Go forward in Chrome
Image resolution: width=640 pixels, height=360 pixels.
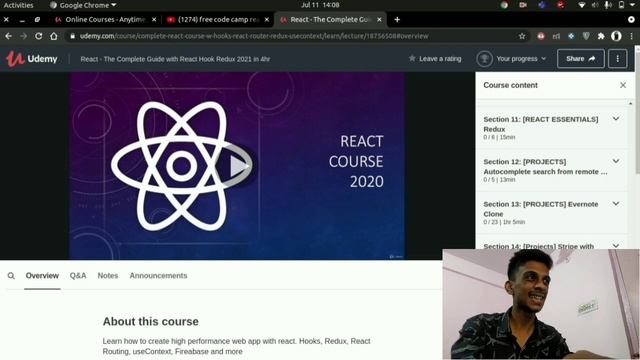tap(23, 36)
